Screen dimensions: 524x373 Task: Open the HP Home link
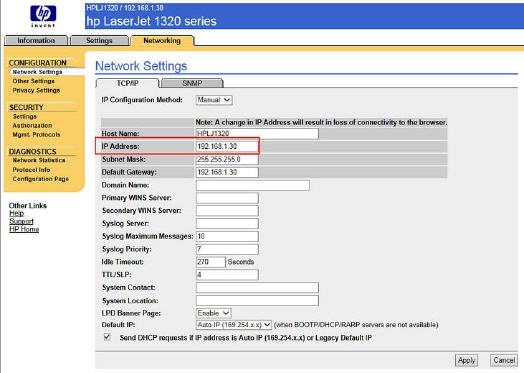point(24,229)
